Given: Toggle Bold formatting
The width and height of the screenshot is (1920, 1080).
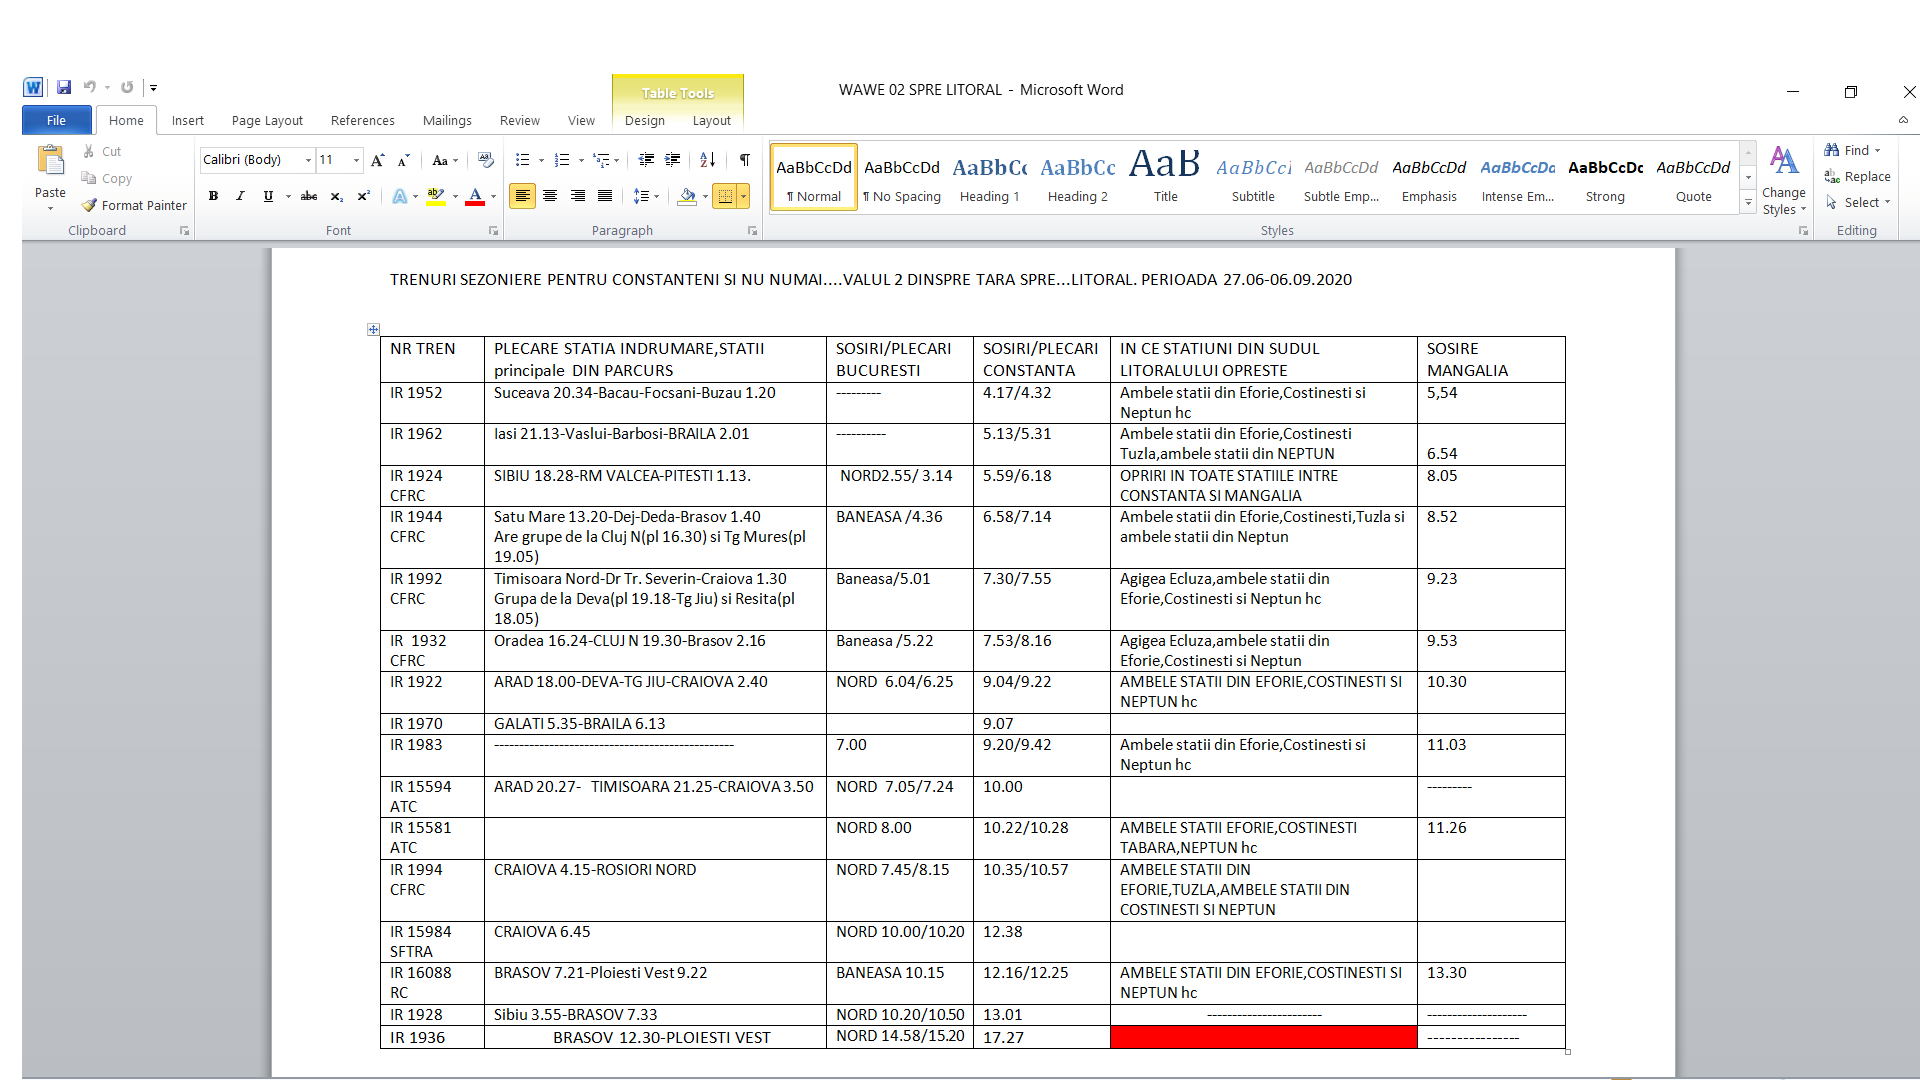Looking at the screenshot, I should (213, 196).
